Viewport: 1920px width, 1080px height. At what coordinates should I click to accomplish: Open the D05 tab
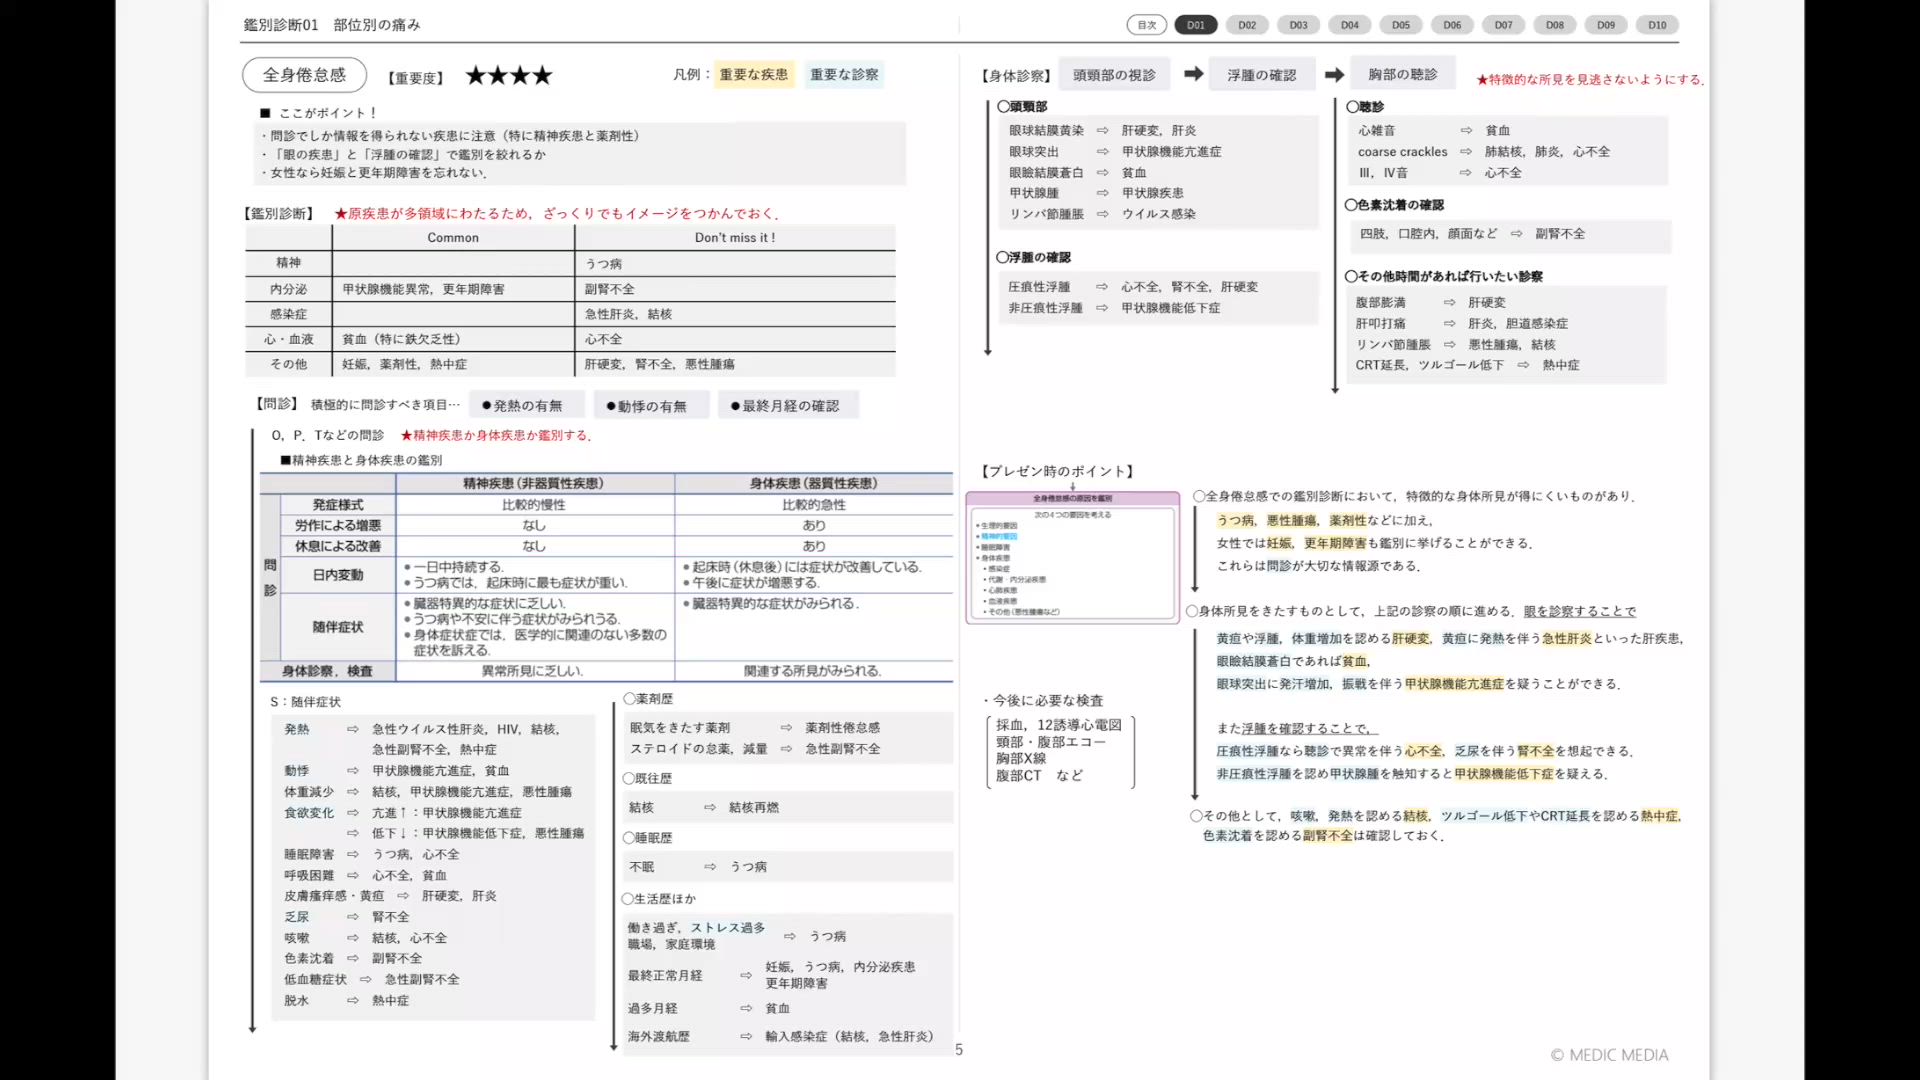pyautogui.click(x=1401, y=25)
